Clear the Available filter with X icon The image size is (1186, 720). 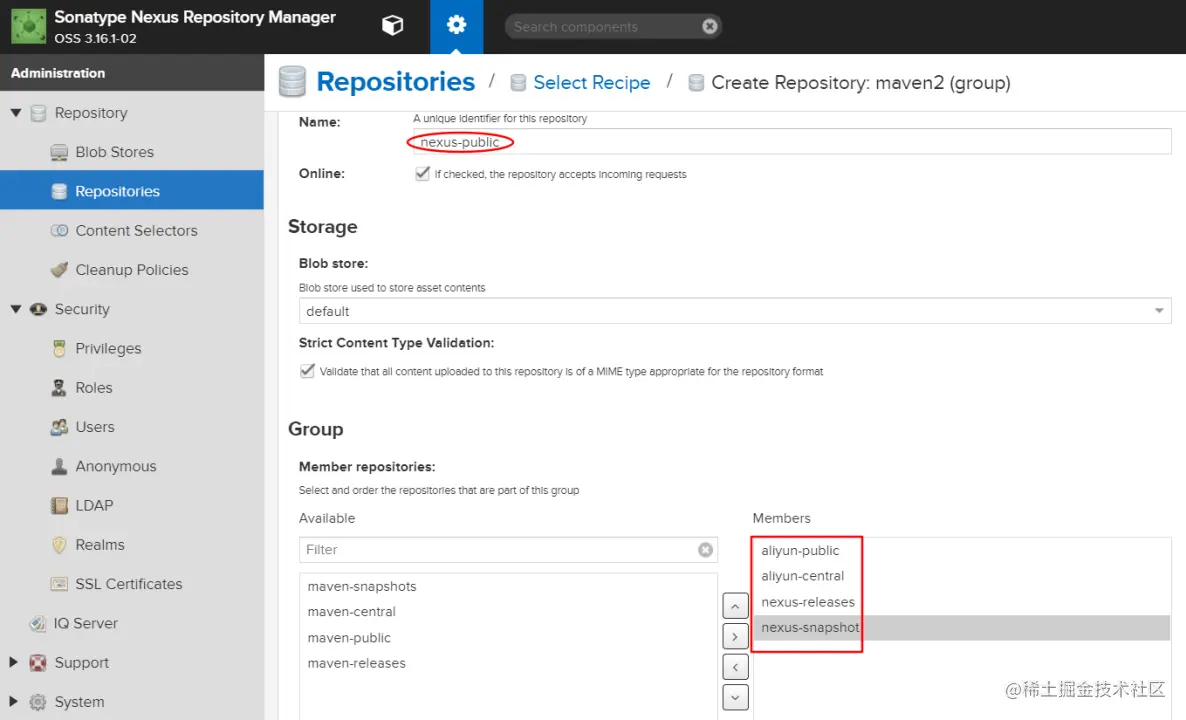pos(705,550)
